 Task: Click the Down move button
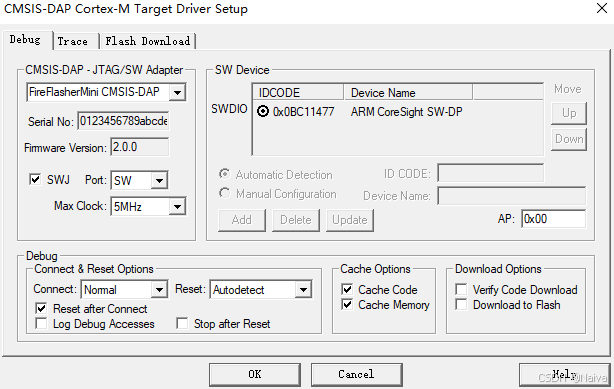569,139
